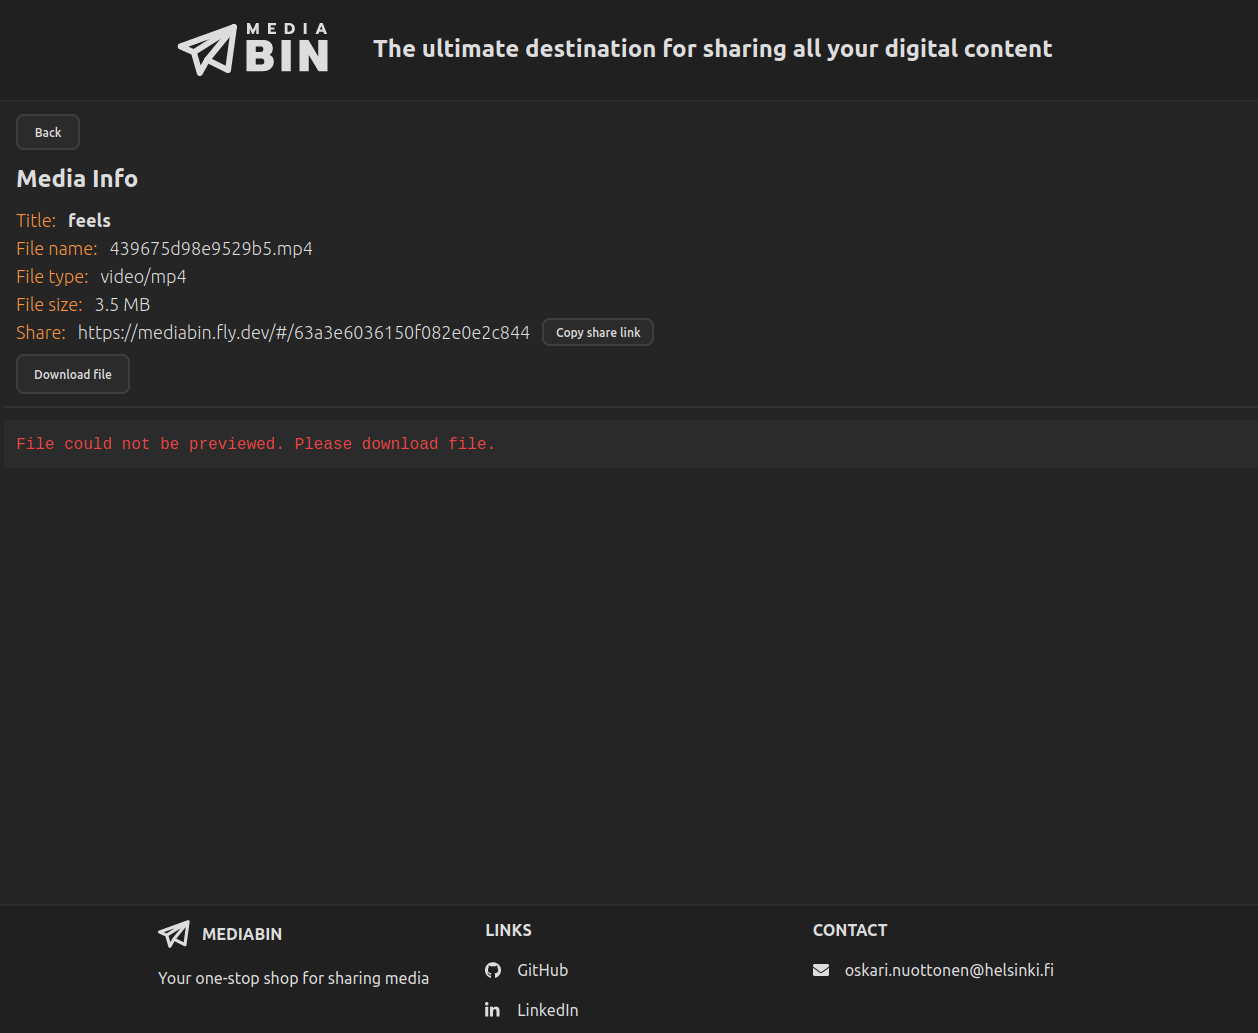This screenshot has height=1033, width=1258.
Task: Click the title value 'feels'
Action: click(89, 220)
